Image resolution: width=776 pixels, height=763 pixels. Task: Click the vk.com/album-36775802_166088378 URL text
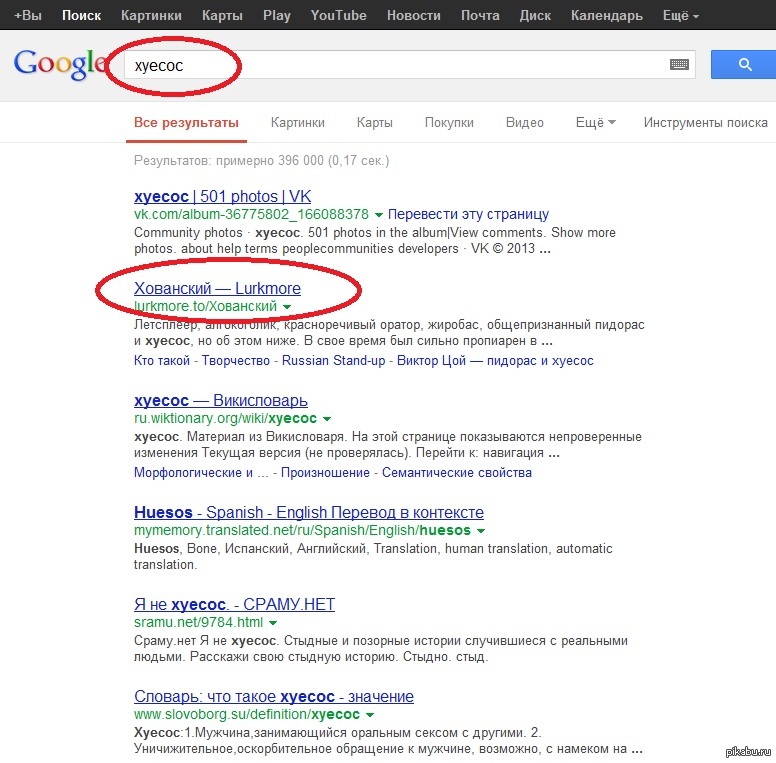(251, 215)
